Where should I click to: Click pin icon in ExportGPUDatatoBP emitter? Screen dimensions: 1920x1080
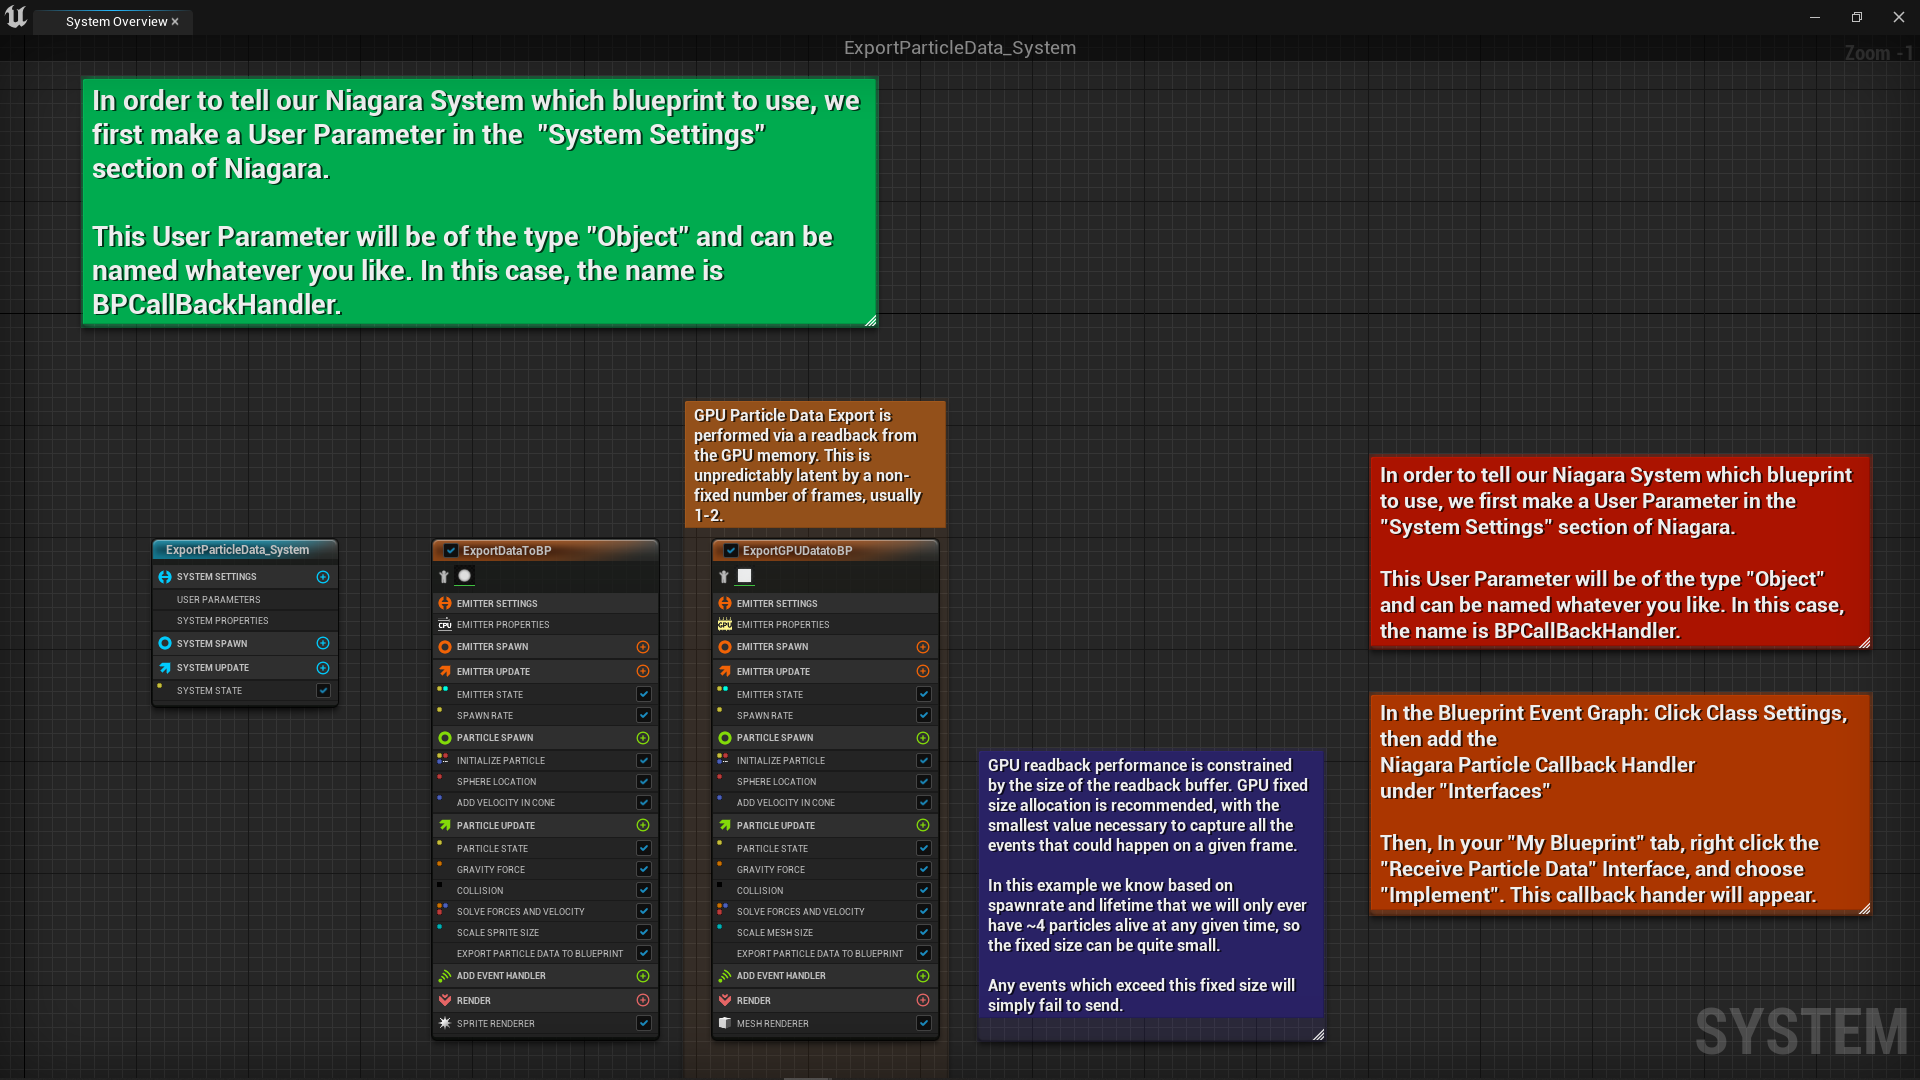point(724,577)
